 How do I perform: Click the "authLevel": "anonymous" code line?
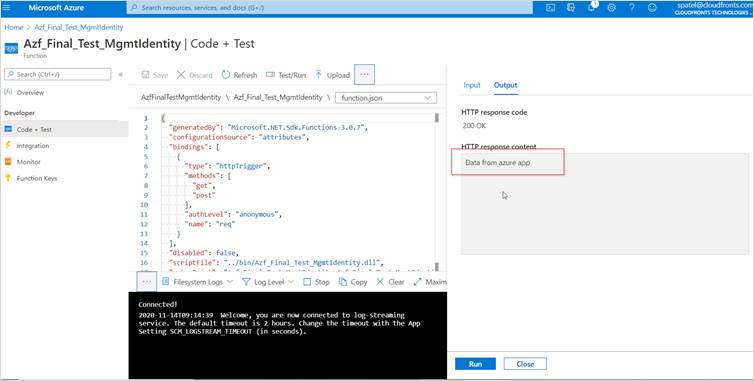tap(233, 215)
